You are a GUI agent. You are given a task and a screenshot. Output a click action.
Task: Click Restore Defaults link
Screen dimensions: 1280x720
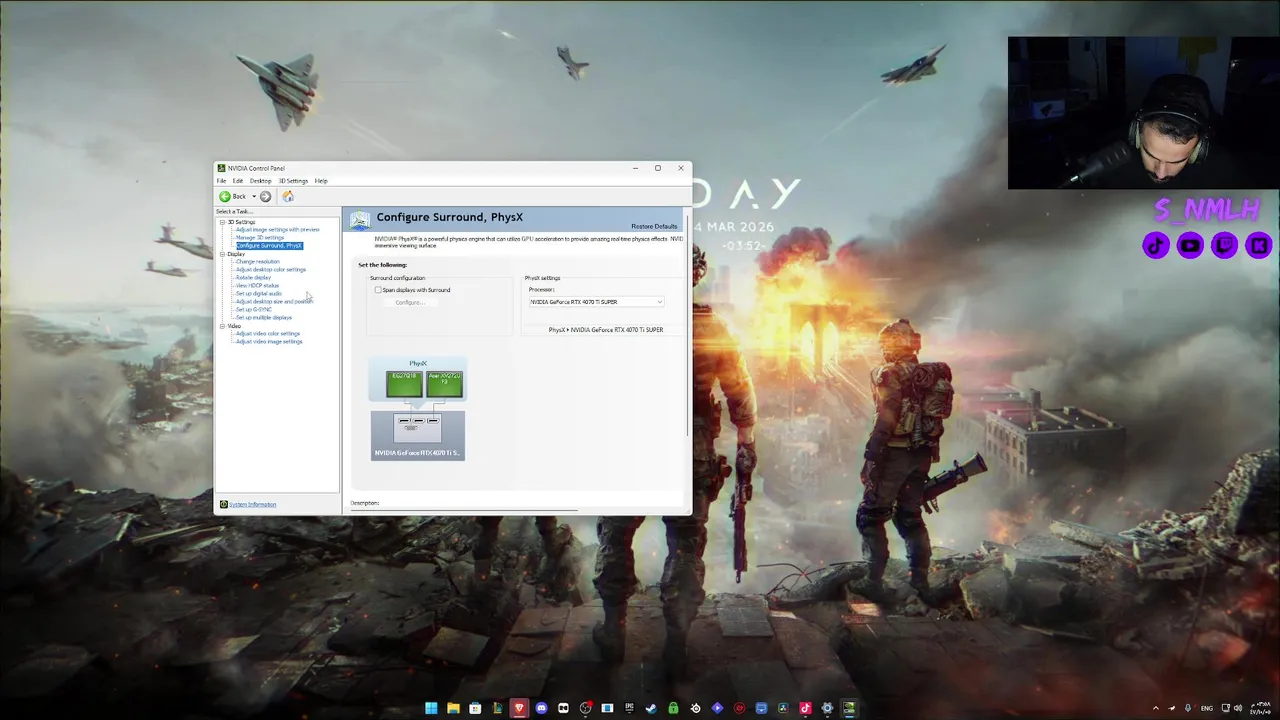click(x=654, y=226)
